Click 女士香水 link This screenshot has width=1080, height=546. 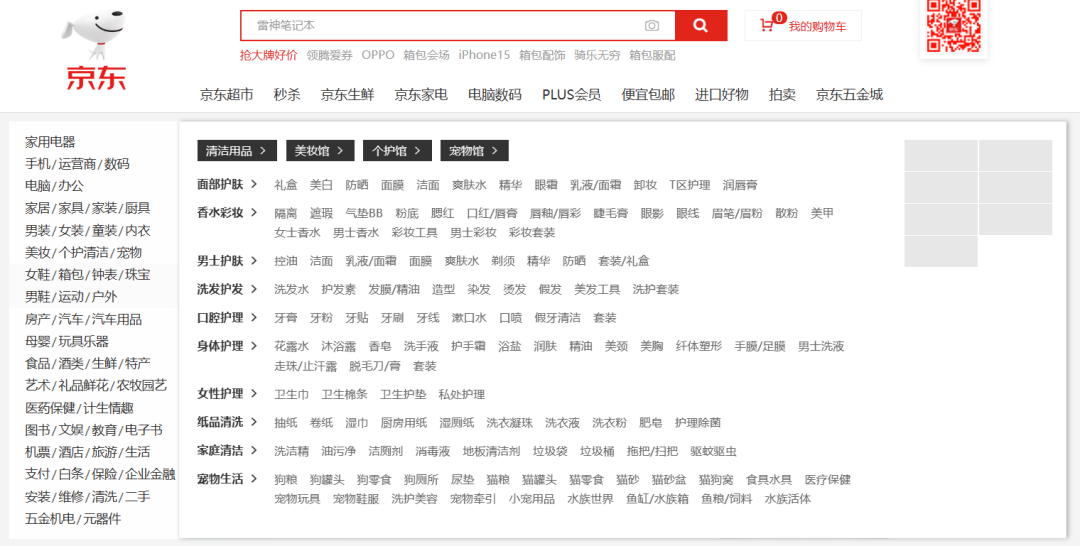[x=298, y=233]
